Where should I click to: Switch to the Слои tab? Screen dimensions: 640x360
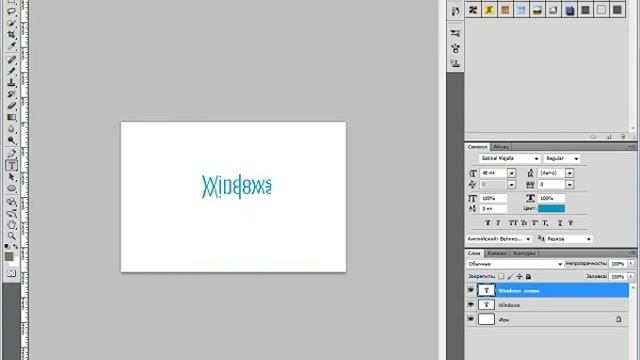474,253
